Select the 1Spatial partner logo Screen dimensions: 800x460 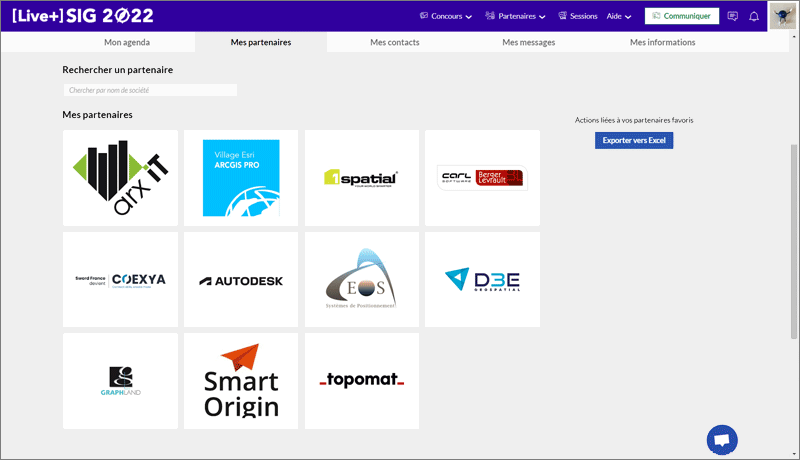pyautogui.click(x=362, y=178)
